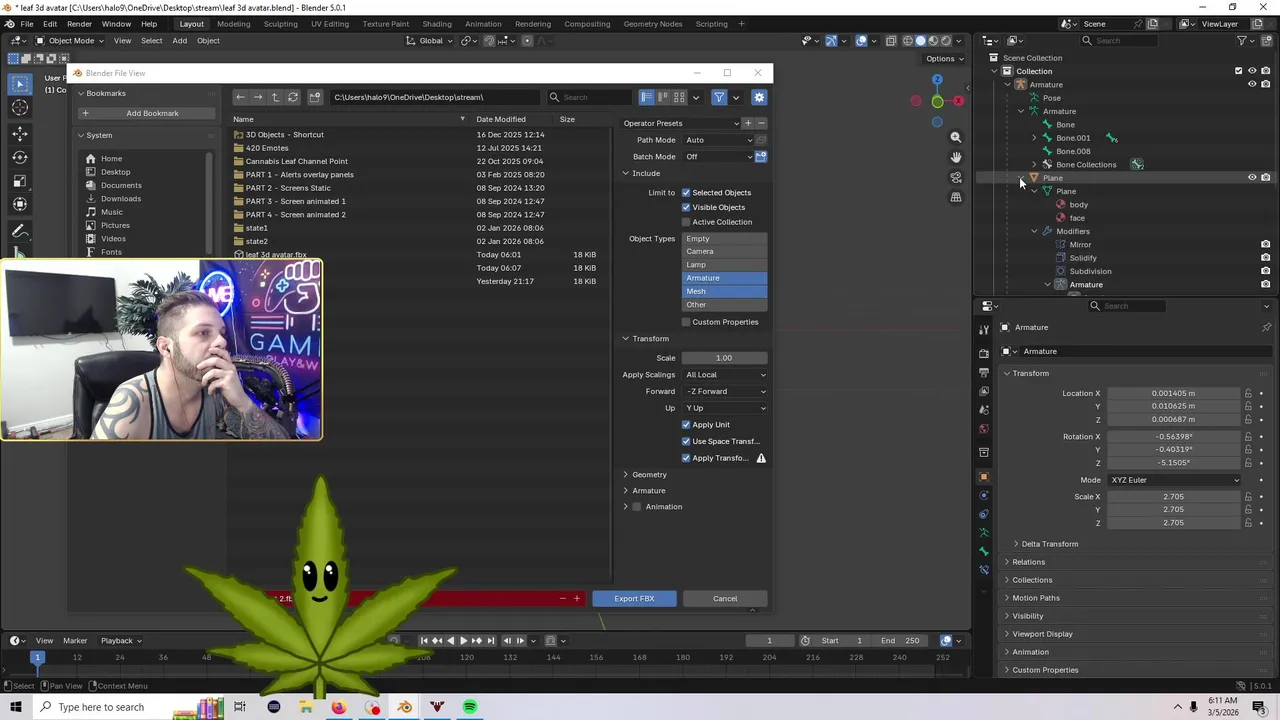The image size is (1280, 720).
Task: Switch to the Sculpting workspace tab
Action: coord(280,24)
